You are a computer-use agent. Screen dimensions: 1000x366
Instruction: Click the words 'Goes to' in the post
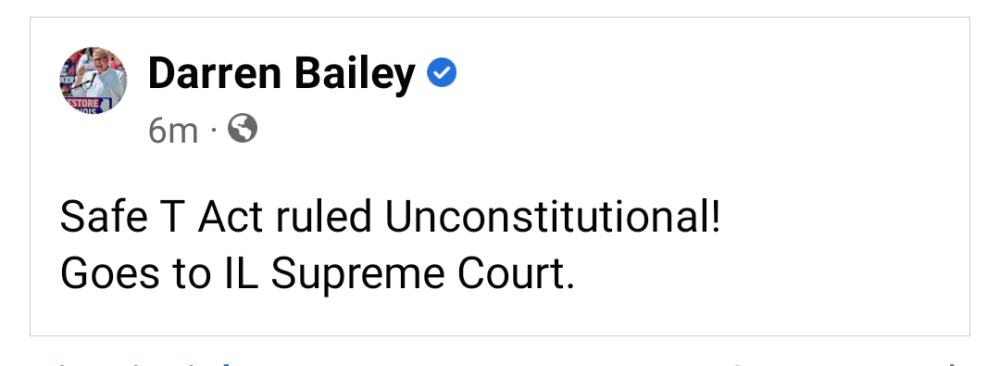pyautogui.click(x=135, y=275)
